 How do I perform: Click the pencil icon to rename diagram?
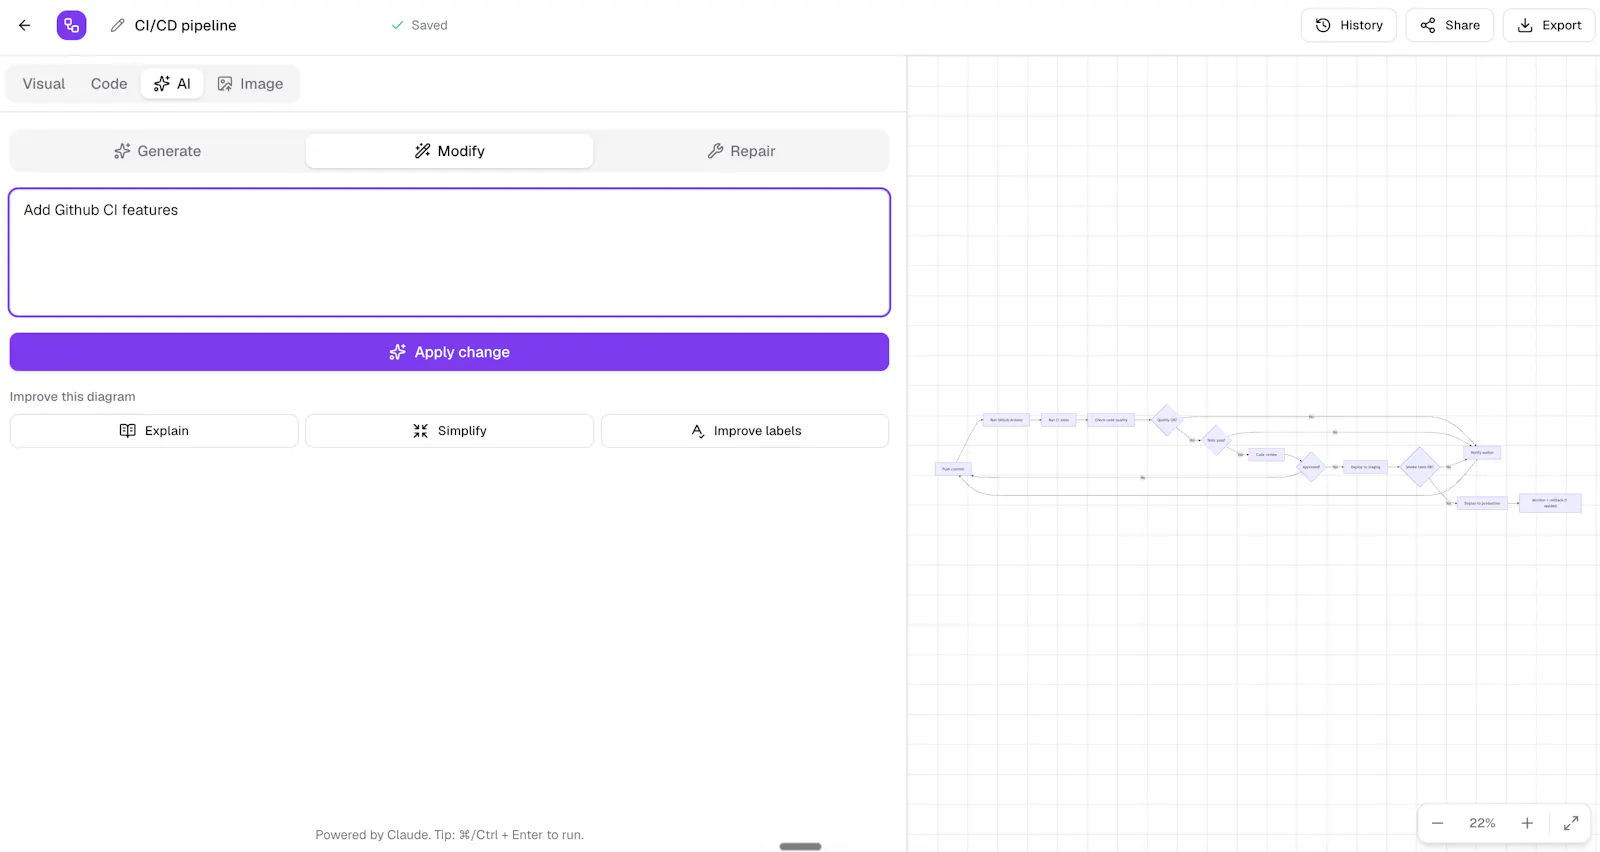coord(118,25)
